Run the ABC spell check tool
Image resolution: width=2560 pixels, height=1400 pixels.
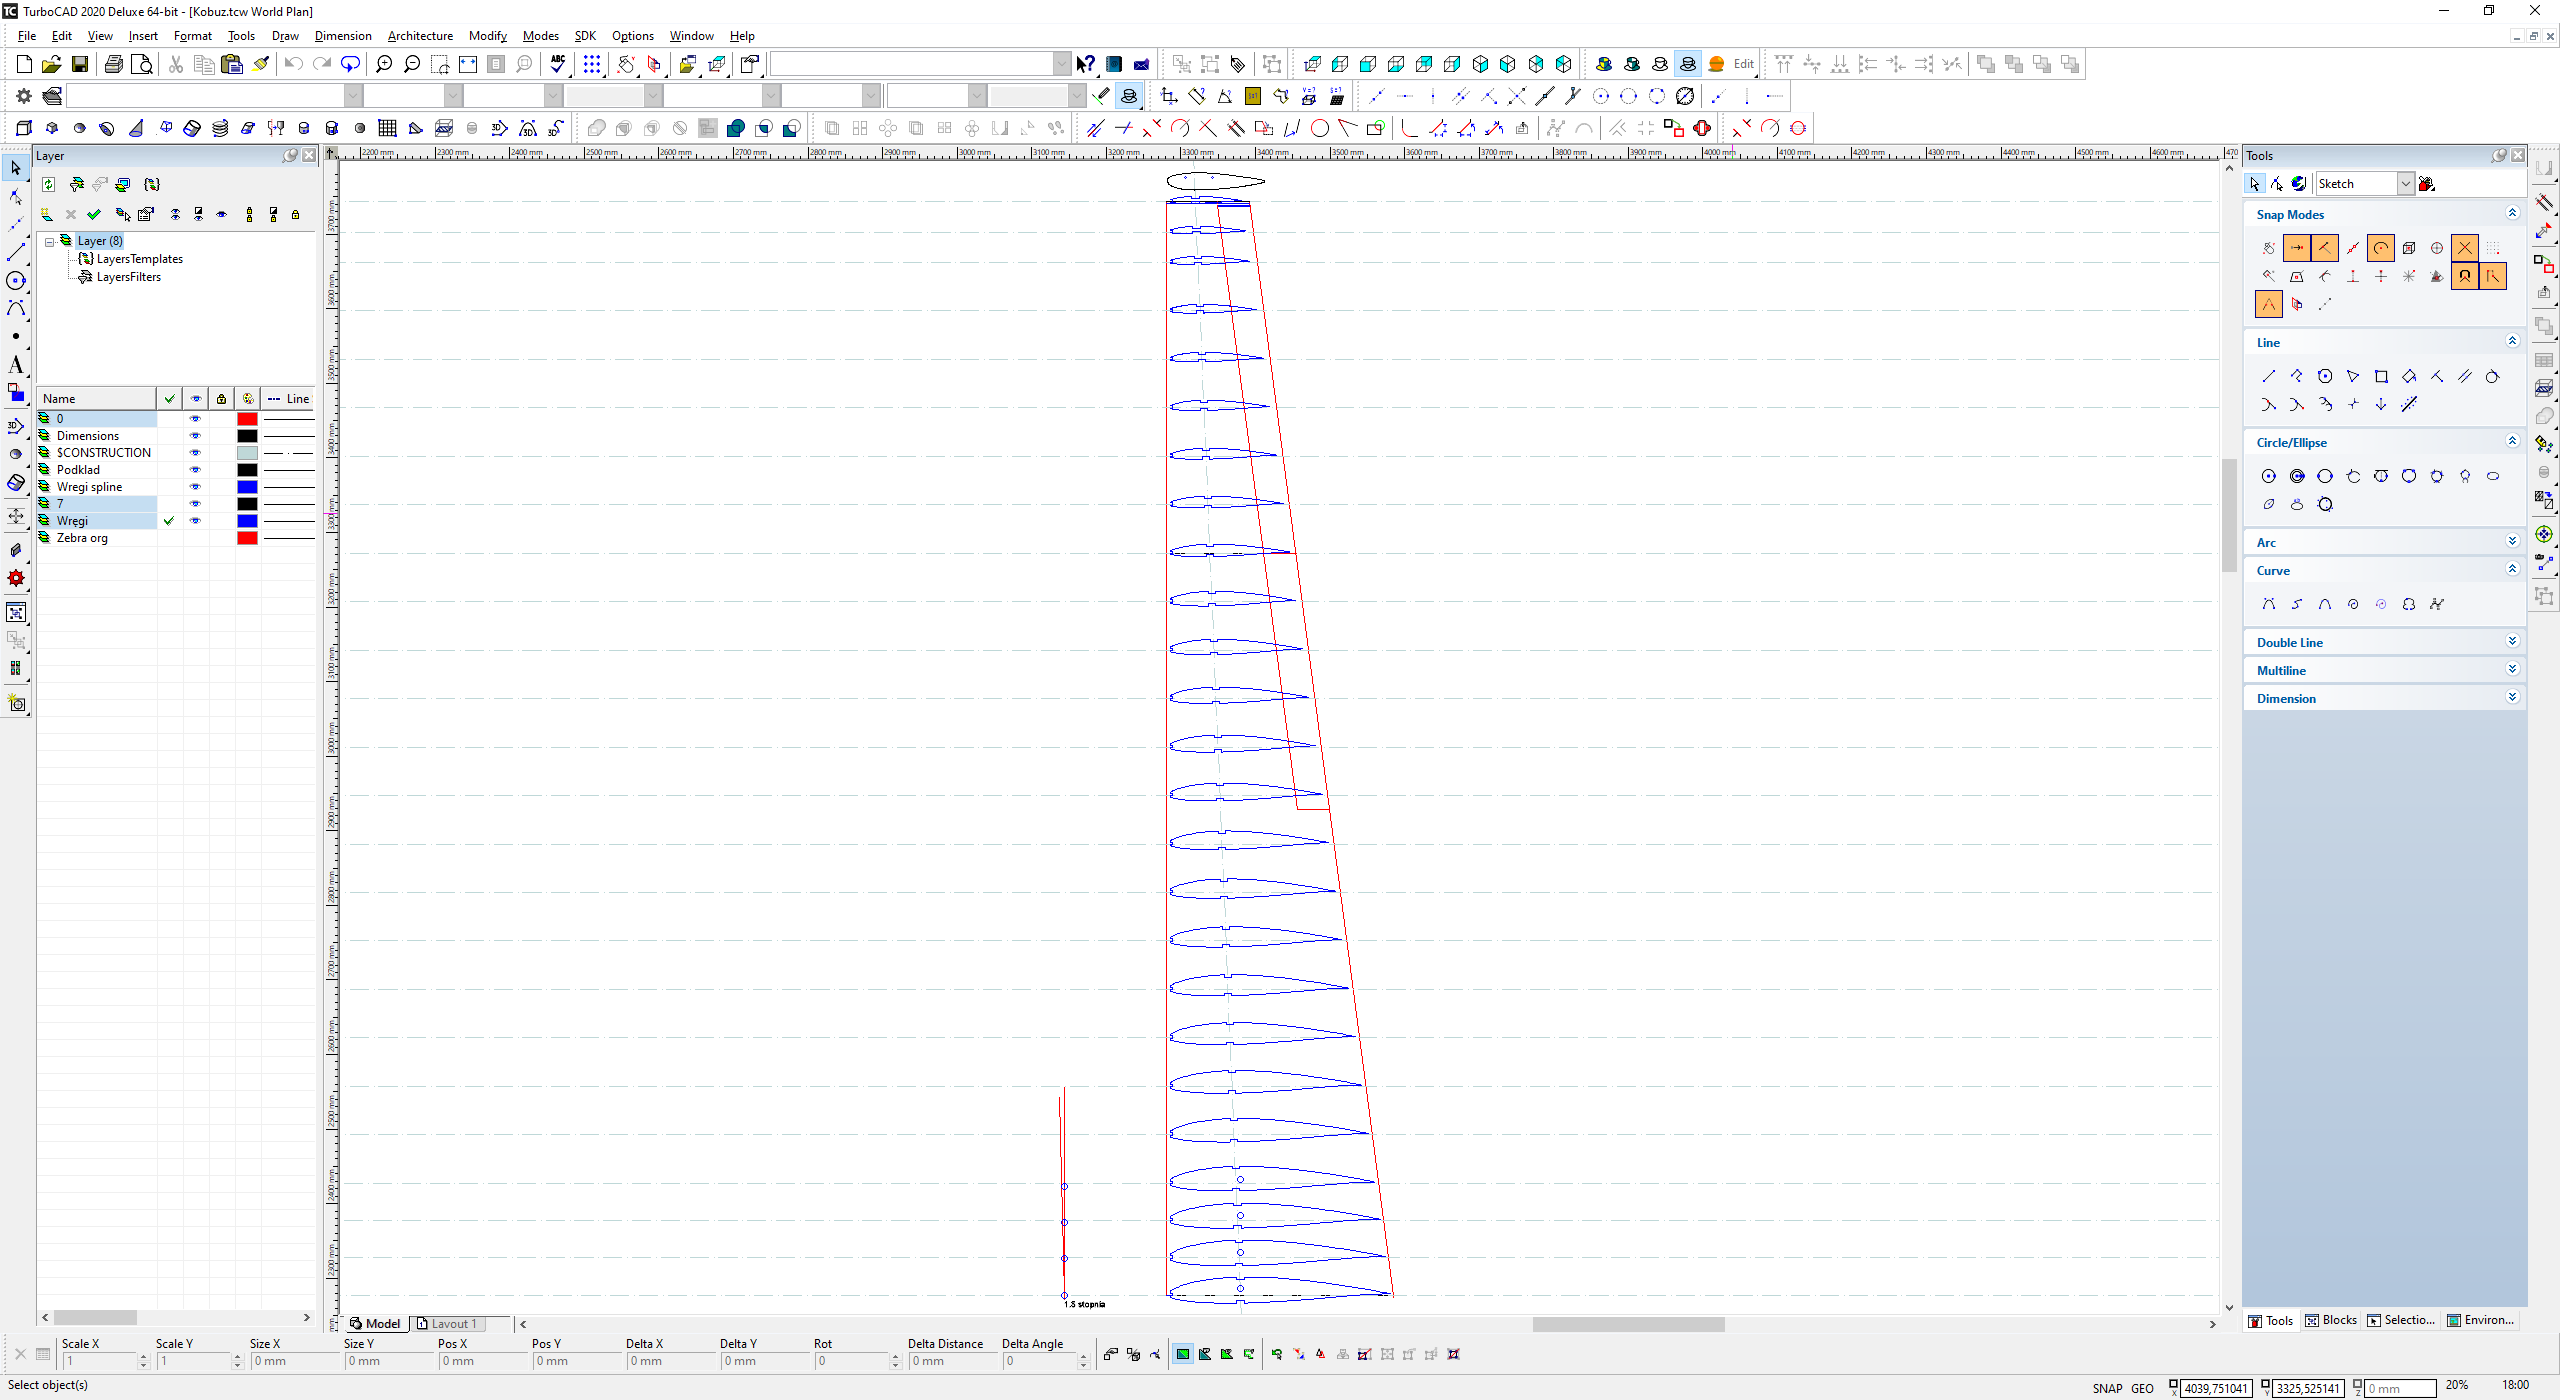[558, 64]
